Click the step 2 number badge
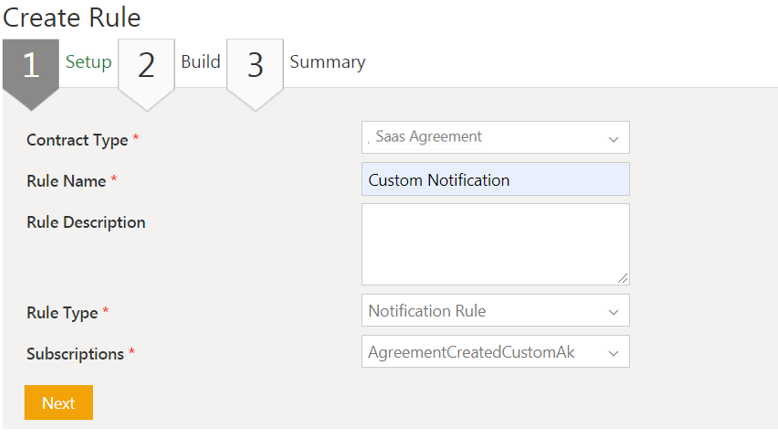Image resolution: width=778 pixels, height=432 pixels. pos(146,66)
